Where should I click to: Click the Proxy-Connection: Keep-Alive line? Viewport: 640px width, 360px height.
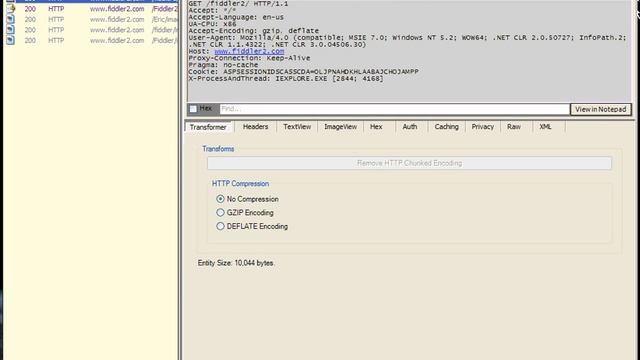[x=249, y=58]
